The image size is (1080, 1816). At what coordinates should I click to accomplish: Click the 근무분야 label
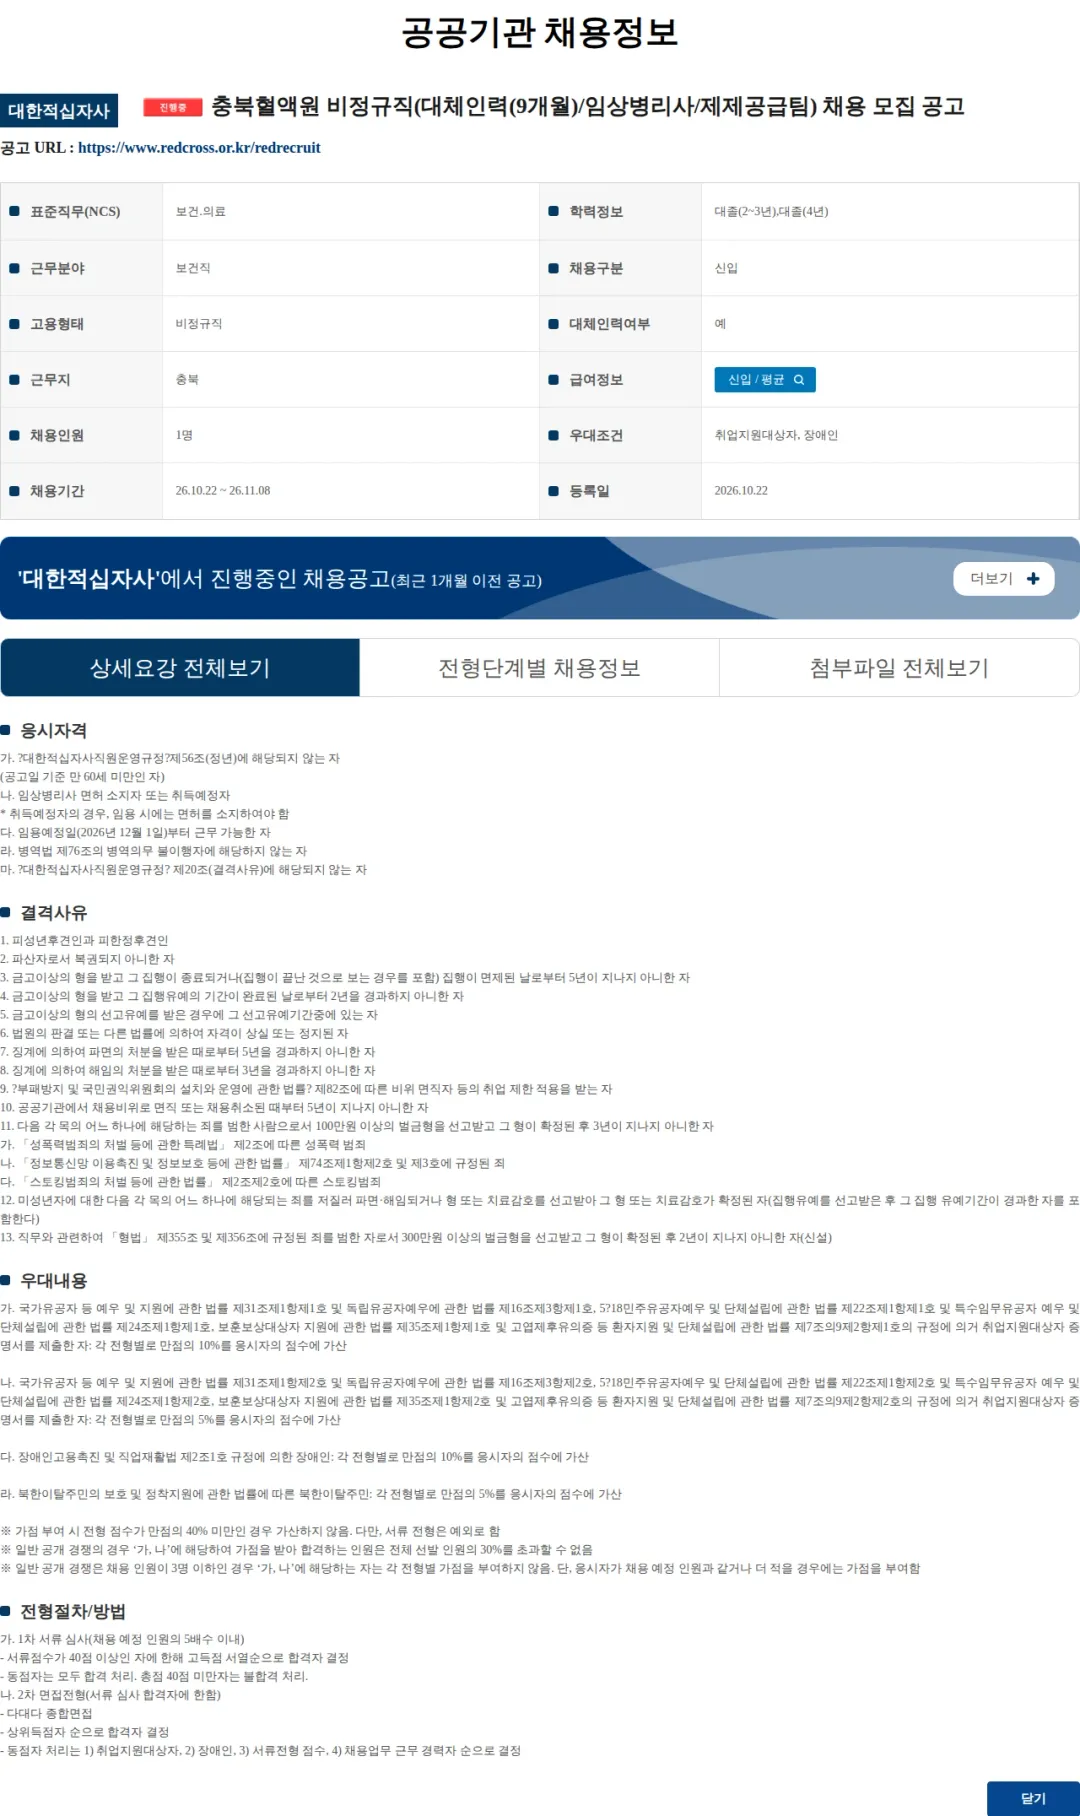[57, 268]
